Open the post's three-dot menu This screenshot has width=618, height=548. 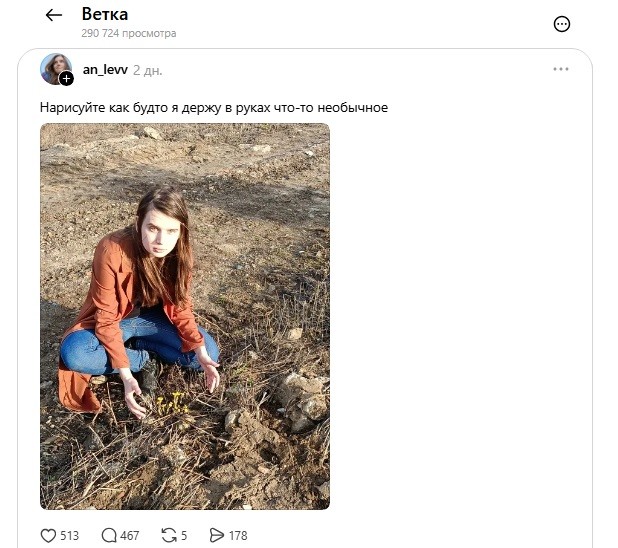pos(560,69)
